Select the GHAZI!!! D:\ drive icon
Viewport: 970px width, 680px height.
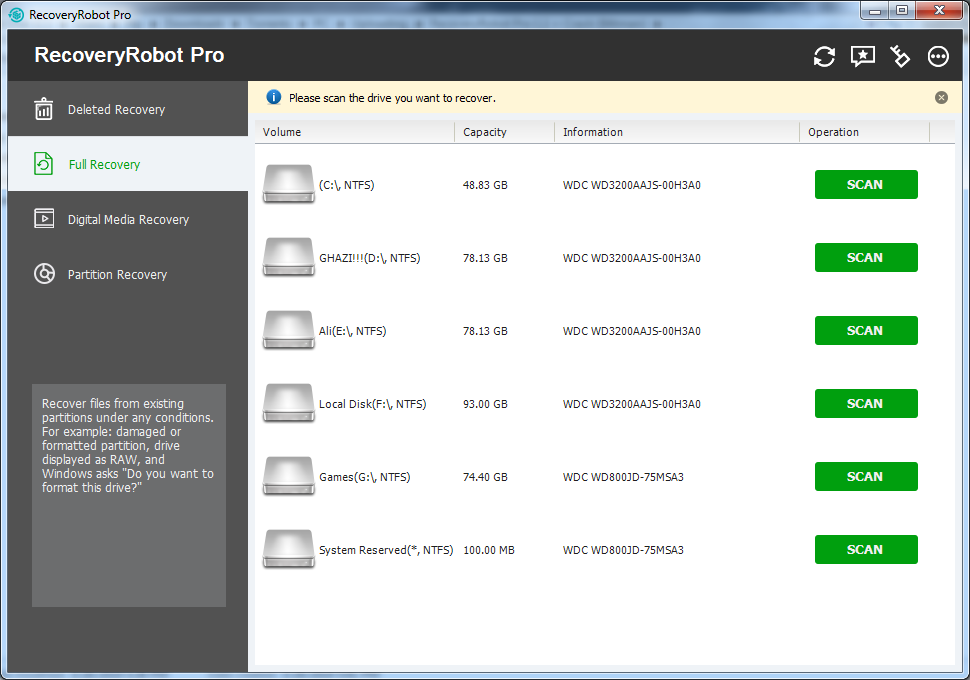click(288, 257)
